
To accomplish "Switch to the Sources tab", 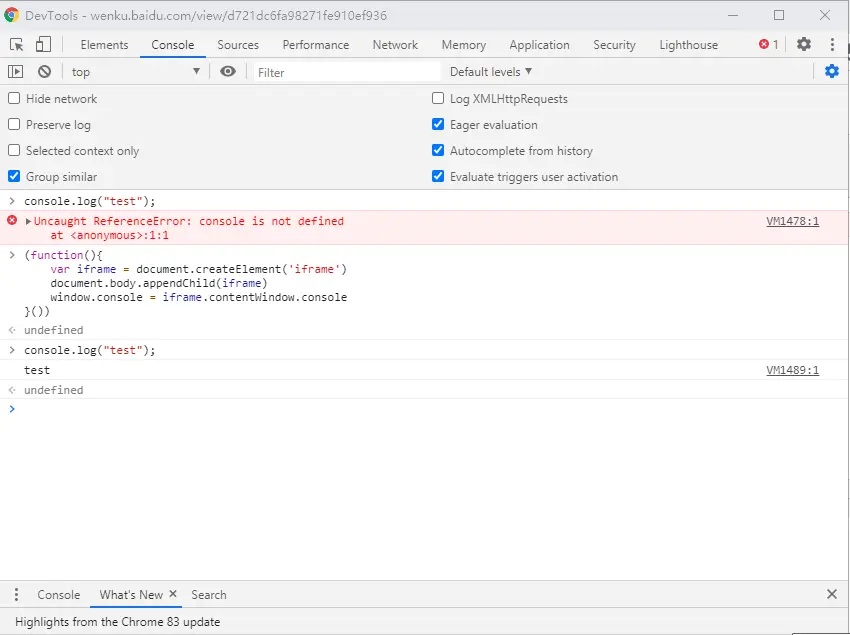I will (x=238, y=44).
